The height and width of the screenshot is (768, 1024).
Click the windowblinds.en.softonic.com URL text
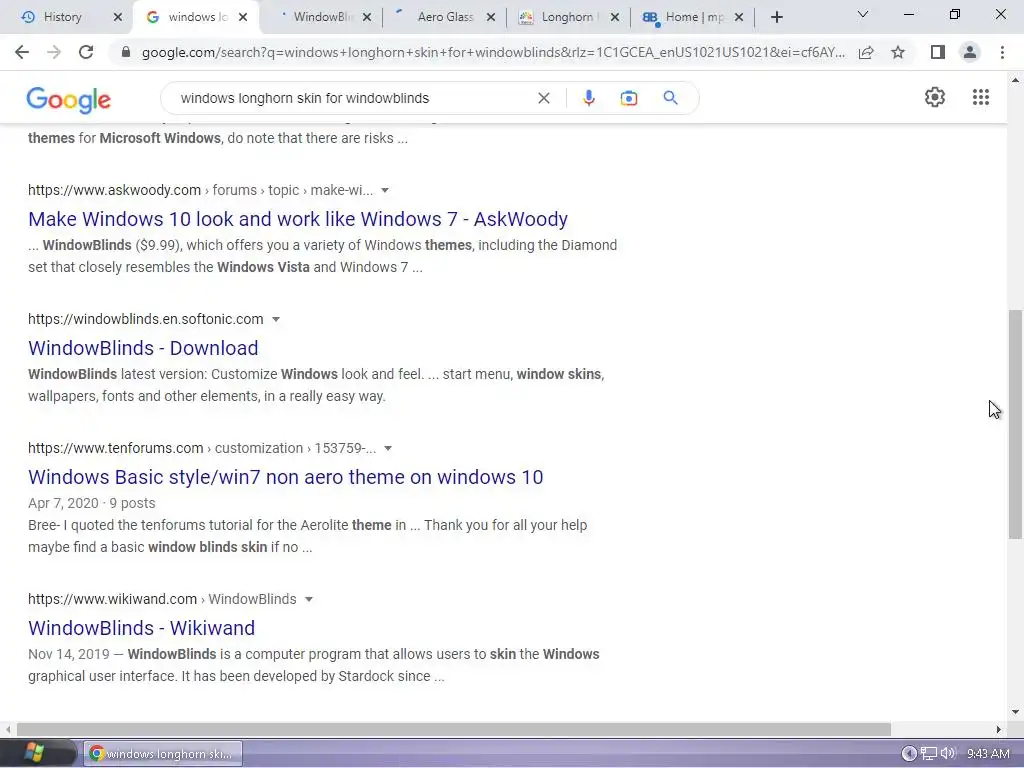coord(146,319)
